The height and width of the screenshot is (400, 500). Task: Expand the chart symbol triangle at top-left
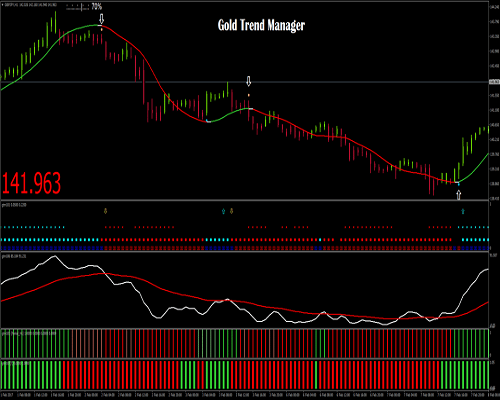(2, 5)
